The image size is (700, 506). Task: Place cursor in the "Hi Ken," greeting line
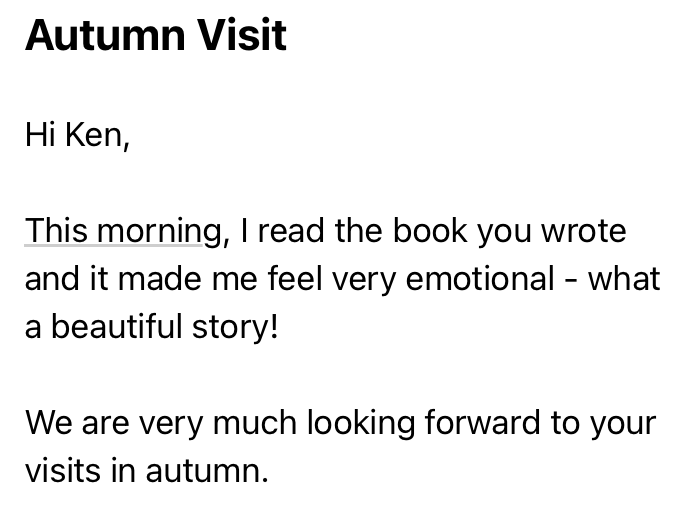77,135
